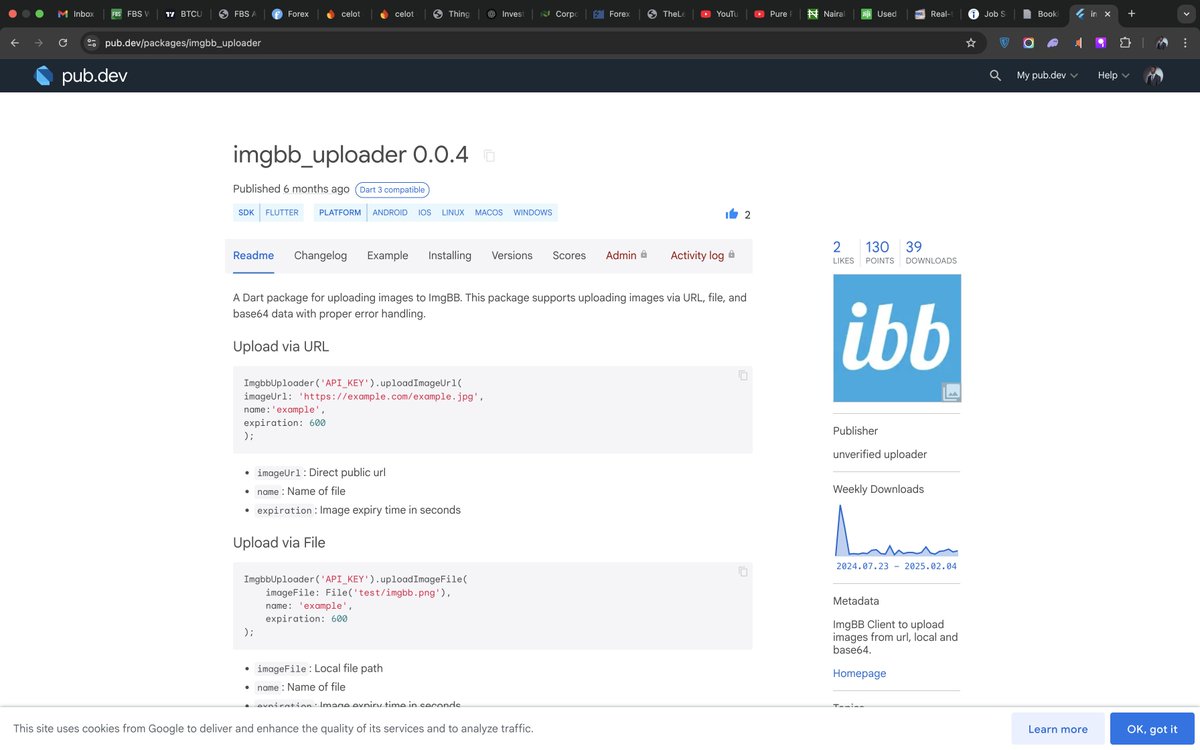Click the 130 POINTS score
The width and height of the screenshot is (1200, 750).
click(878, 252)
